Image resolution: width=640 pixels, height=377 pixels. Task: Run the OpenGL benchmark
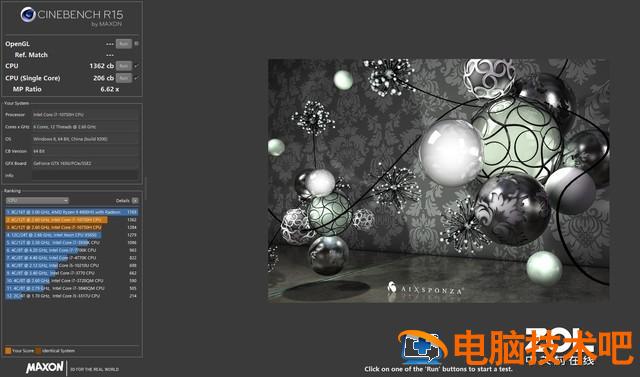click(124, 44)
